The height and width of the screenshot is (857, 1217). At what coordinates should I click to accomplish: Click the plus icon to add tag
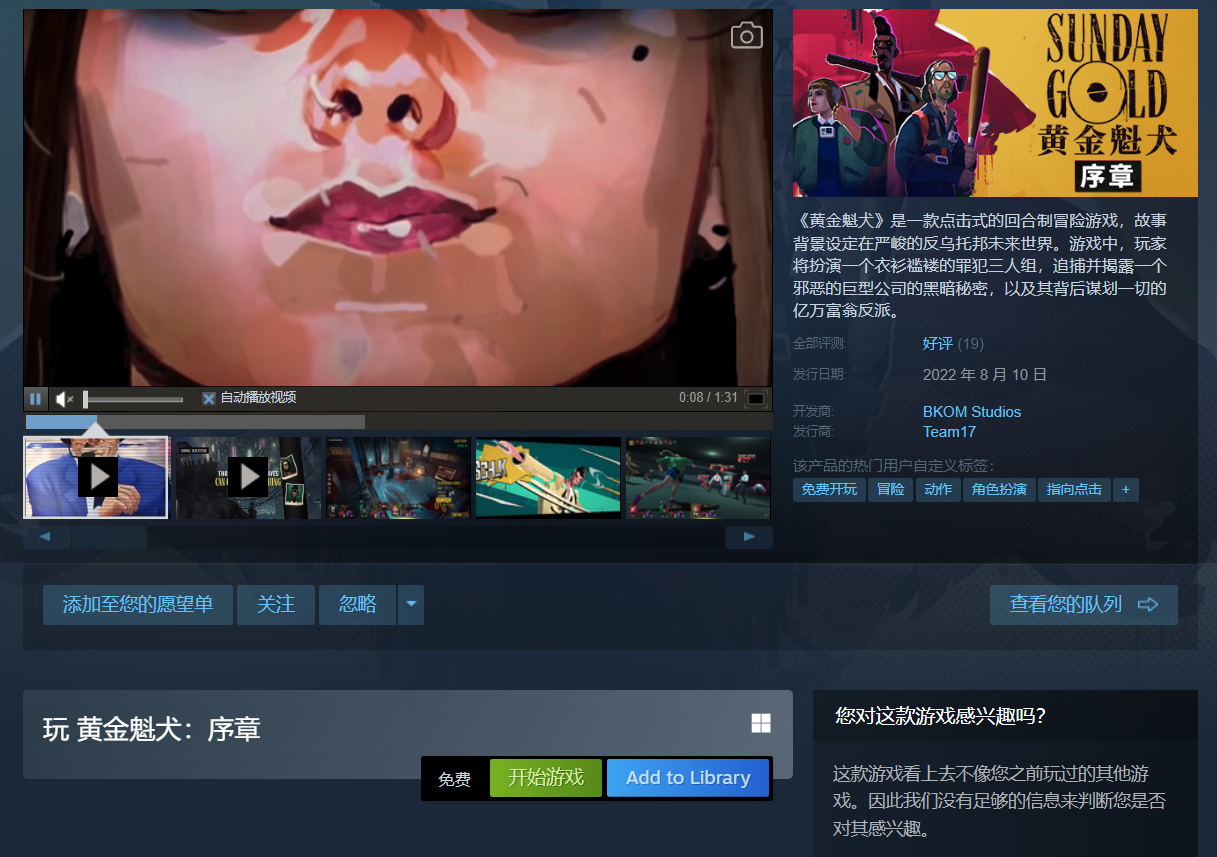click(1125, 490)
